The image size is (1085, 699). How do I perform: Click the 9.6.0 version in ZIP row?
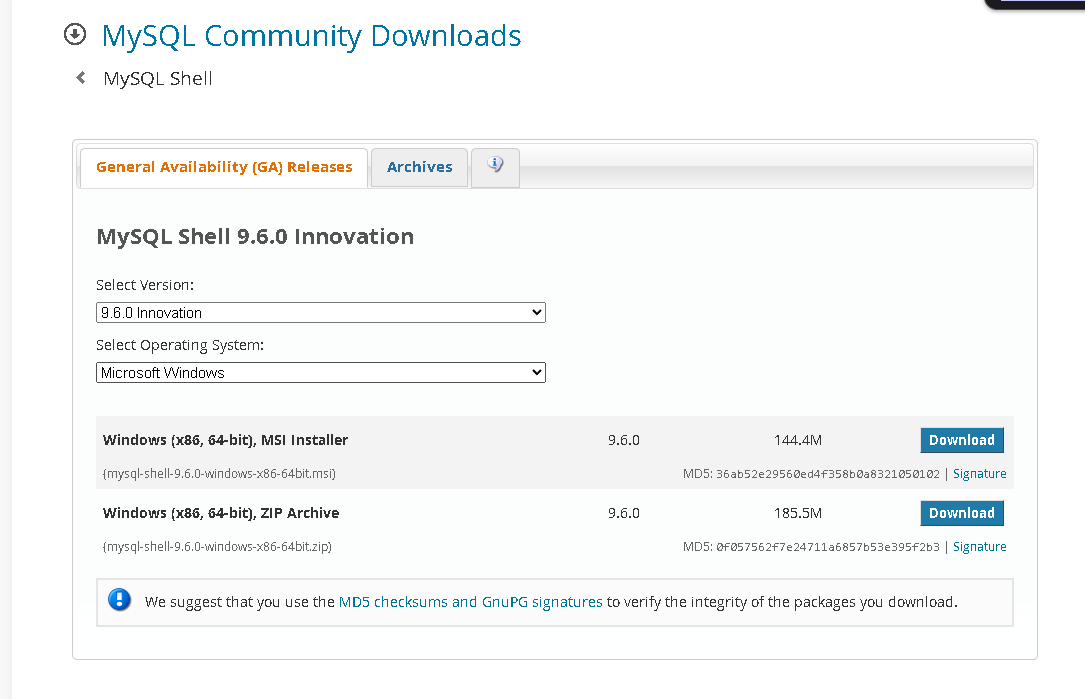(623, 513)
